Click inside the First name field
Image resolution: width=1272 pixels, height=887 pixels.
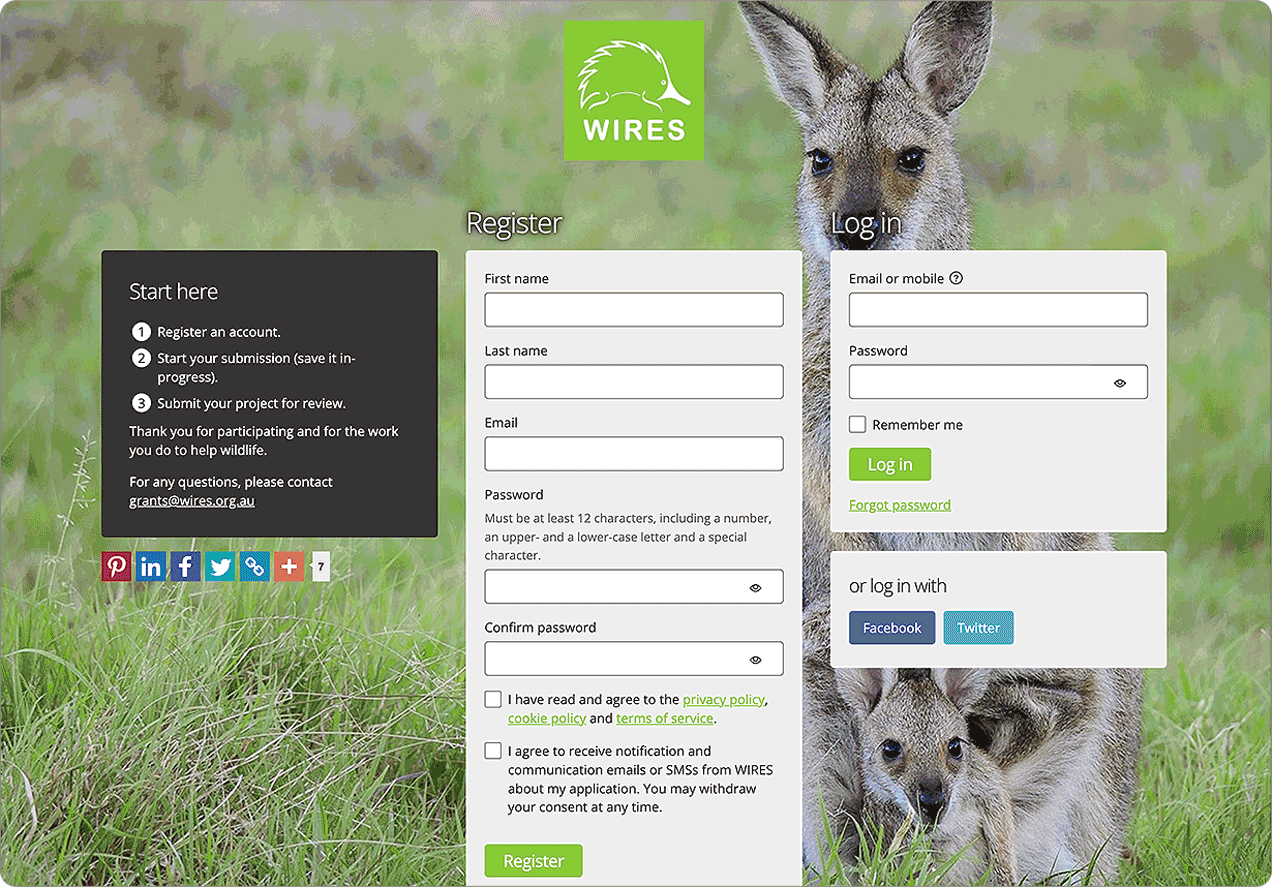(x=633, y=309)
